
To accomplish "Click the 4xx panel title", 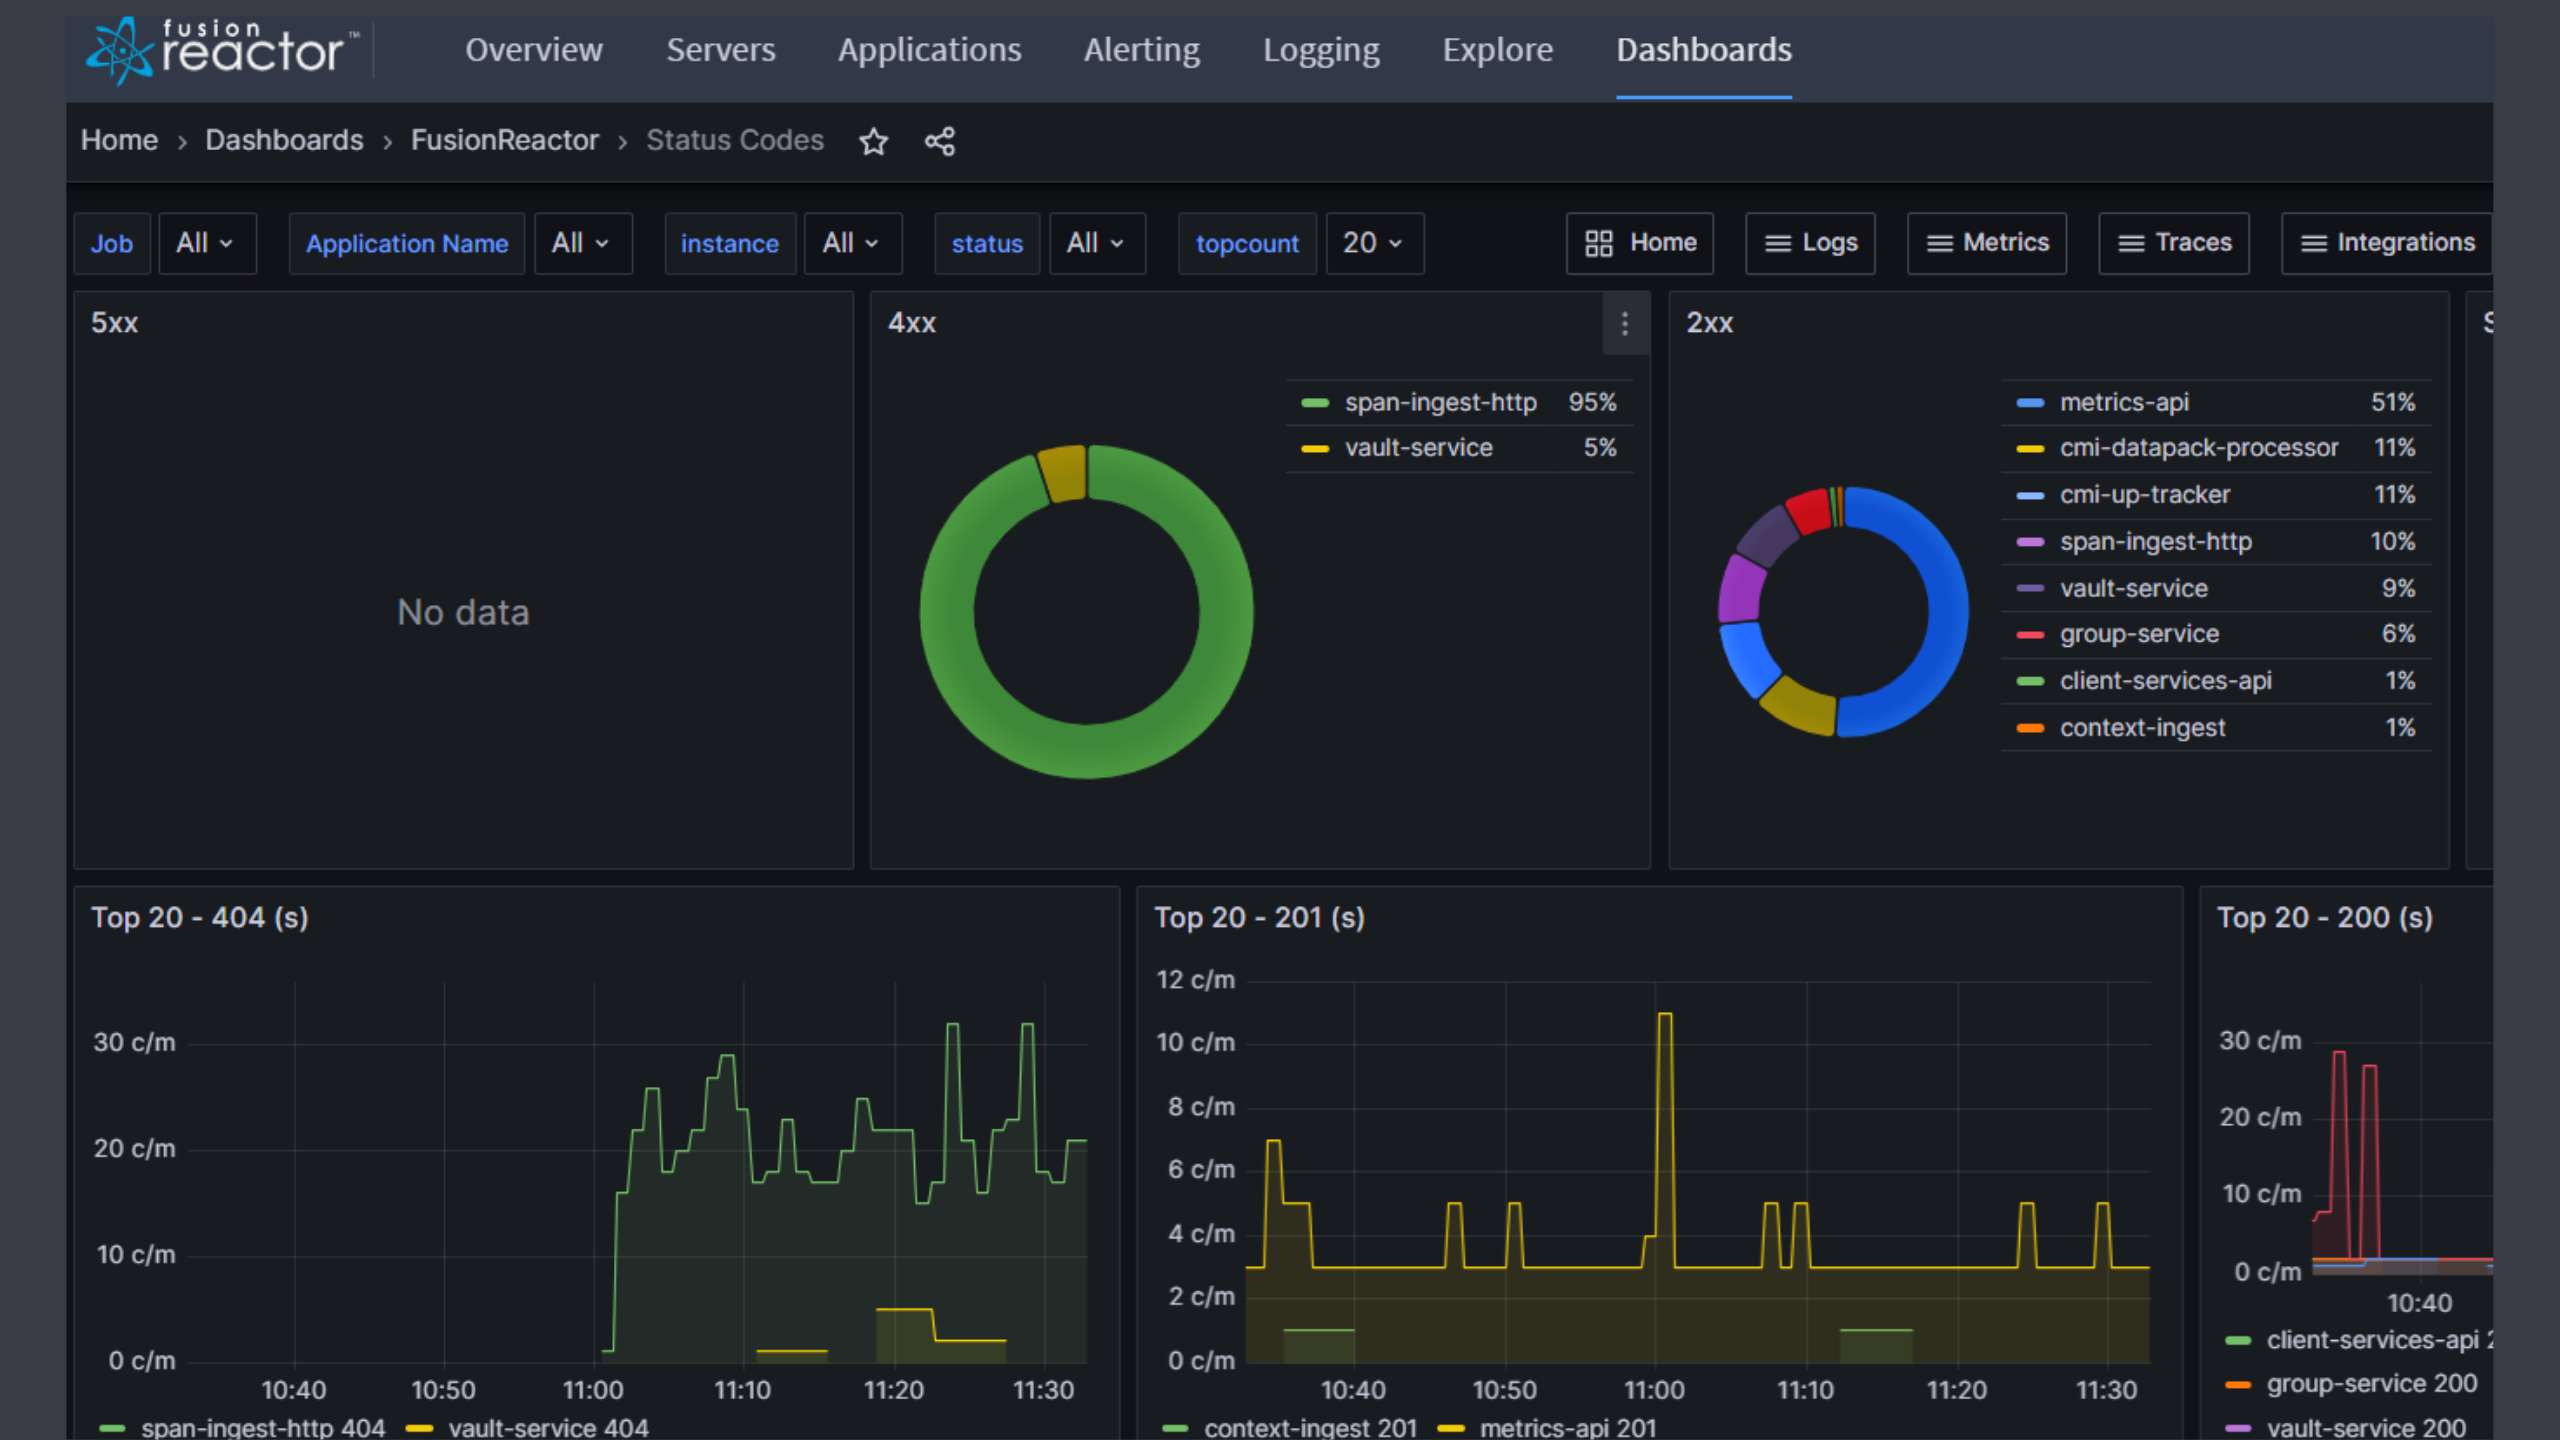I will (x=911, y=323).
